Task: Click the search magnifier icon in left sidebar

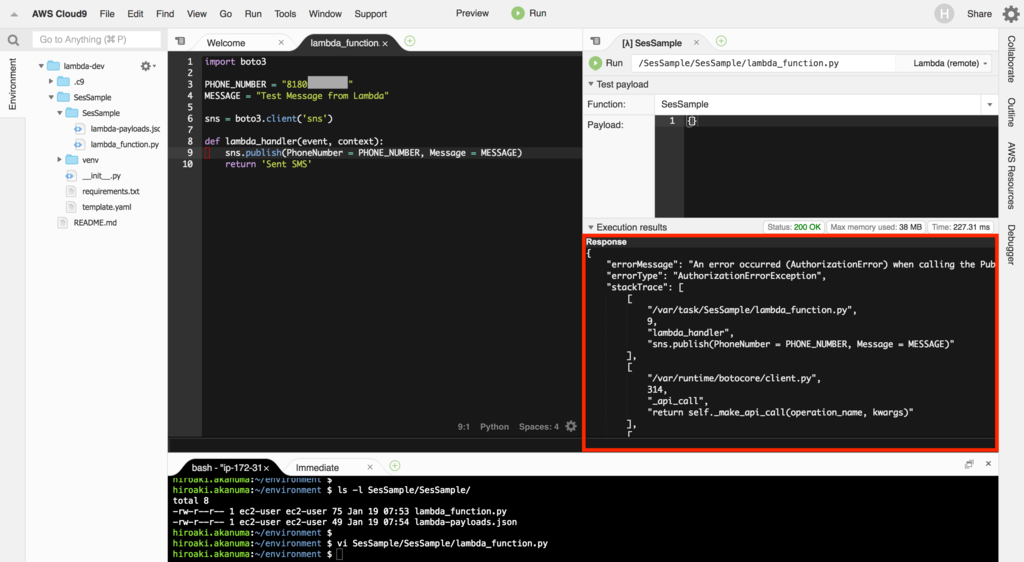Action: tap(13, 40)
